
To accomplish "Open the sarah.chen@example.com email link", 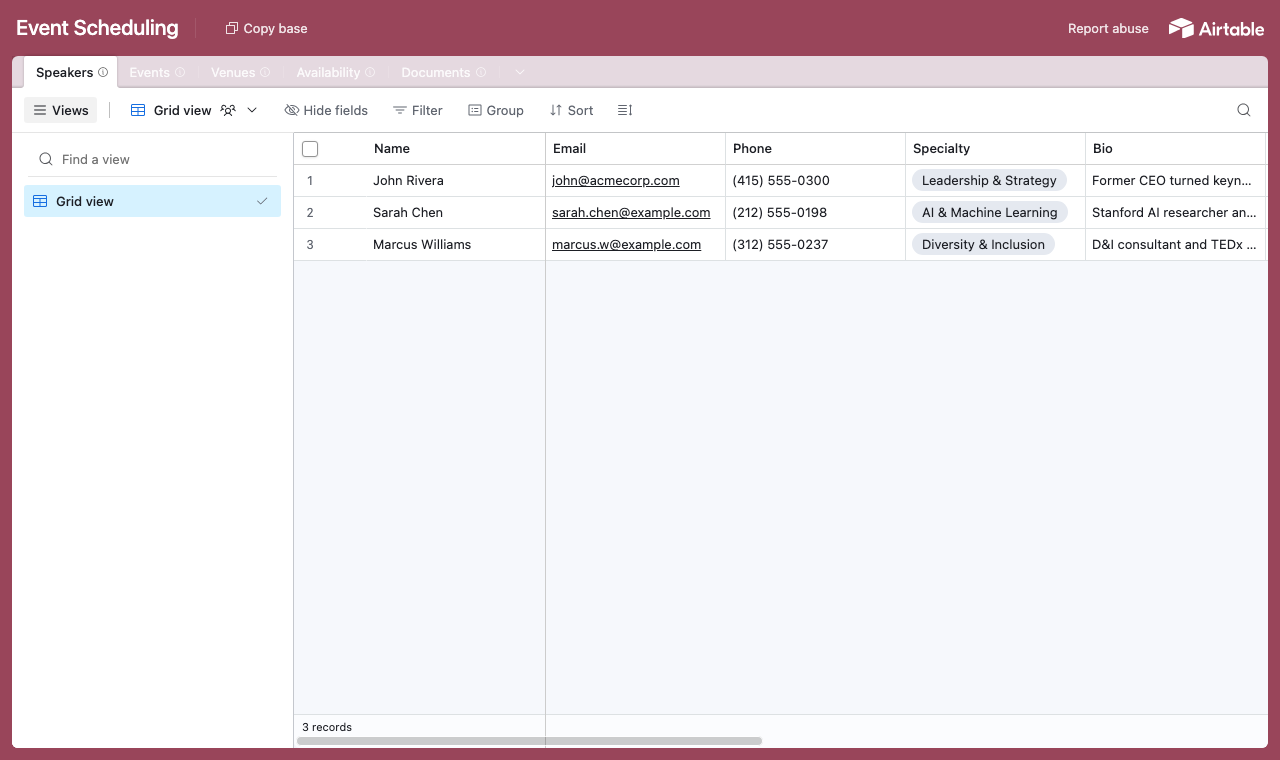I will [631, 213].
